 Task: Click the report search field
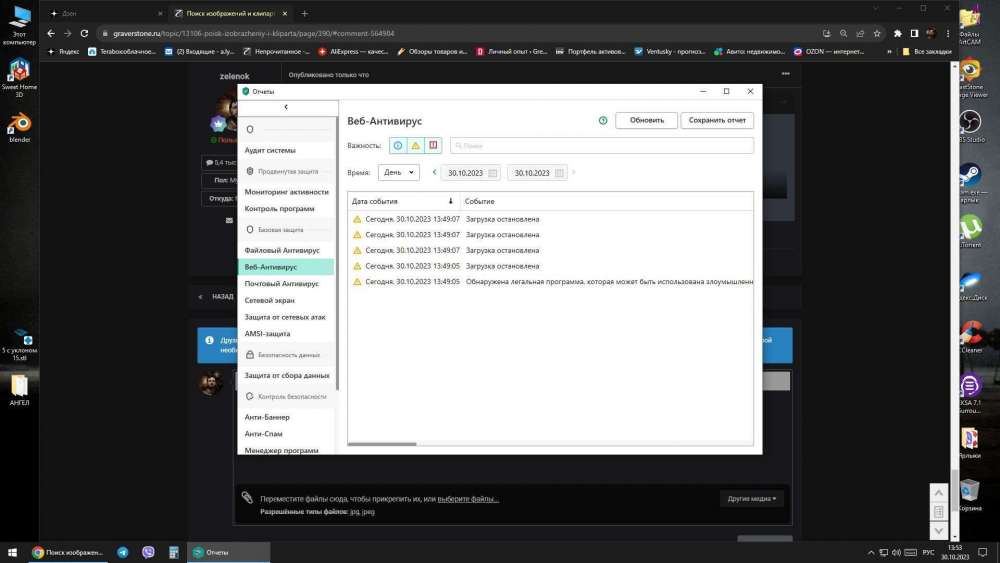pos(600,145)
